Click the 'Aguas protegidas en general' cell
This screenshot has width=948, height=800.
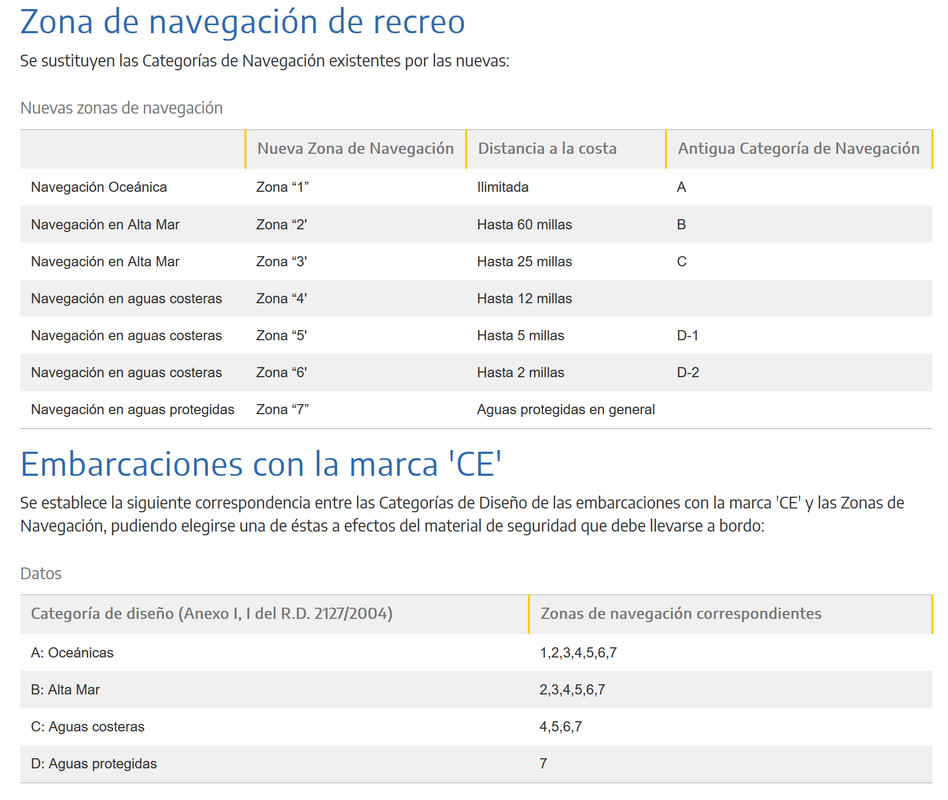click(x=566, y=409)
